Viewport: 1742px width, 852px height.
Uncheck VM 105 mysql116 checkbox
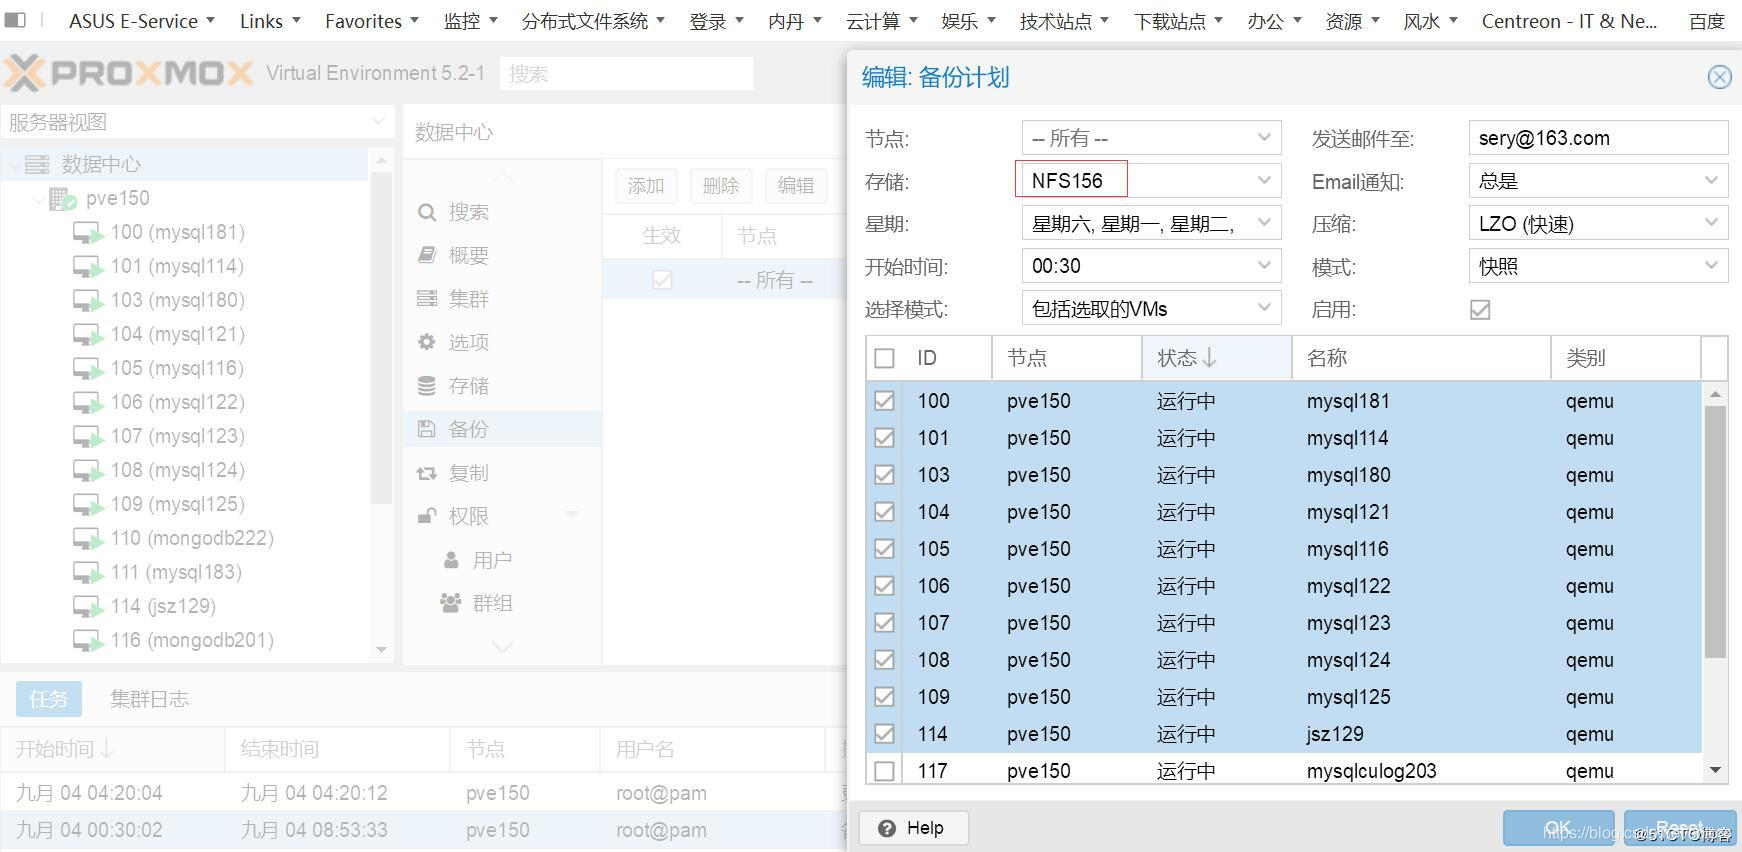(x=884, y=549)
